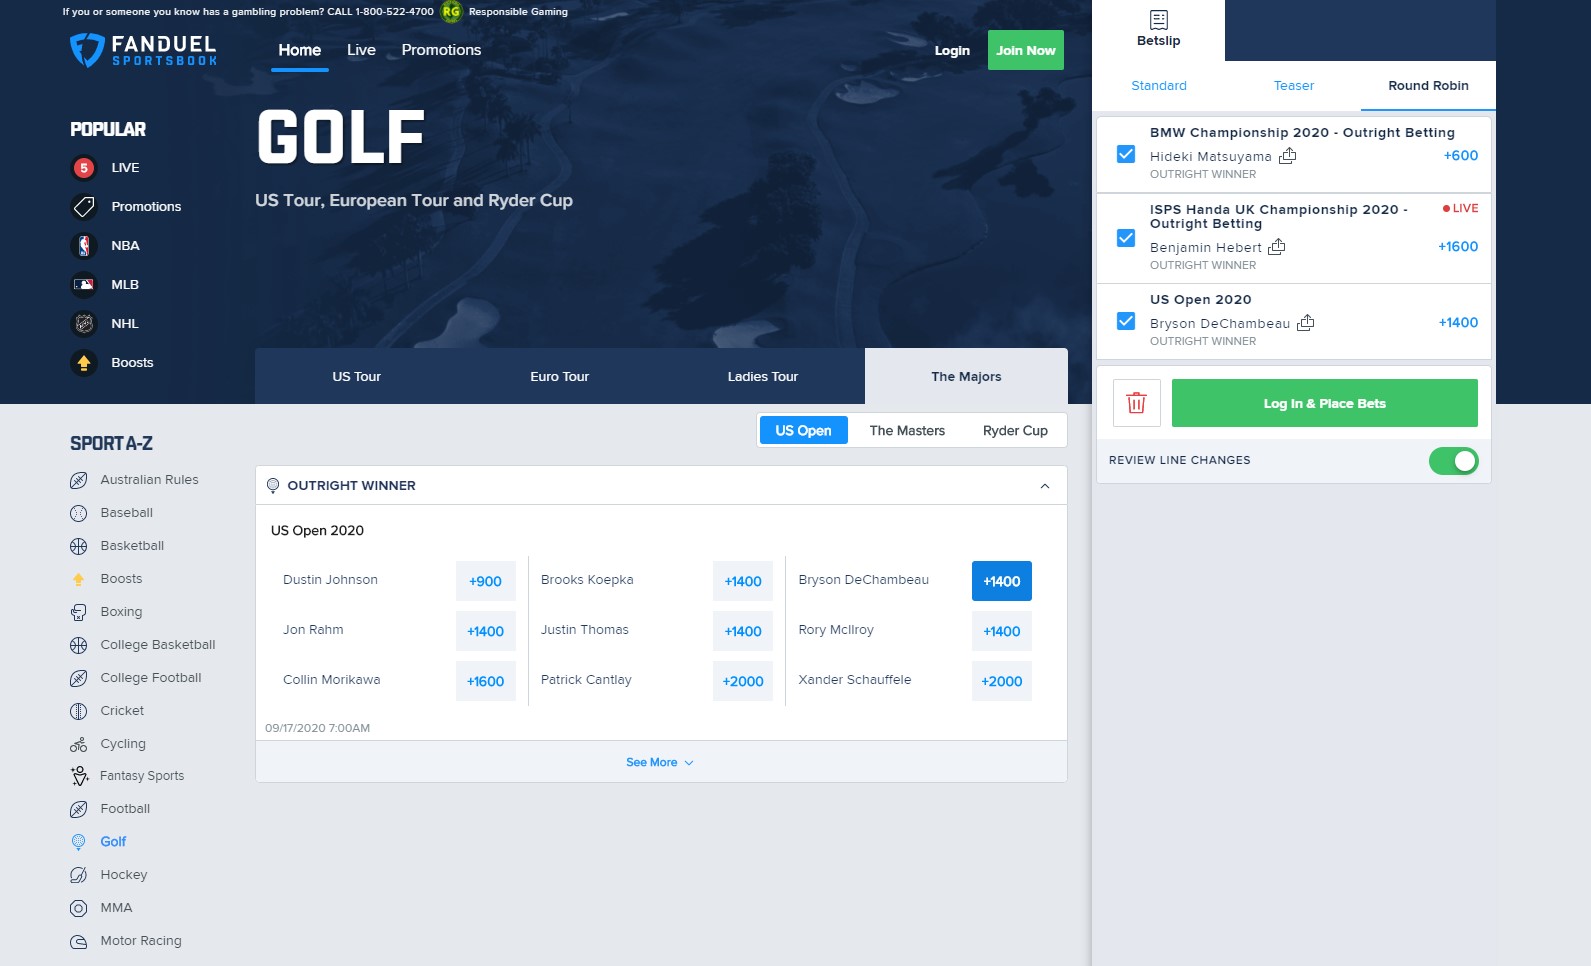Click the MMA sport icon
Viewport: 1591px width, 966px height.
pyautogui.click(x=79, y=908)
